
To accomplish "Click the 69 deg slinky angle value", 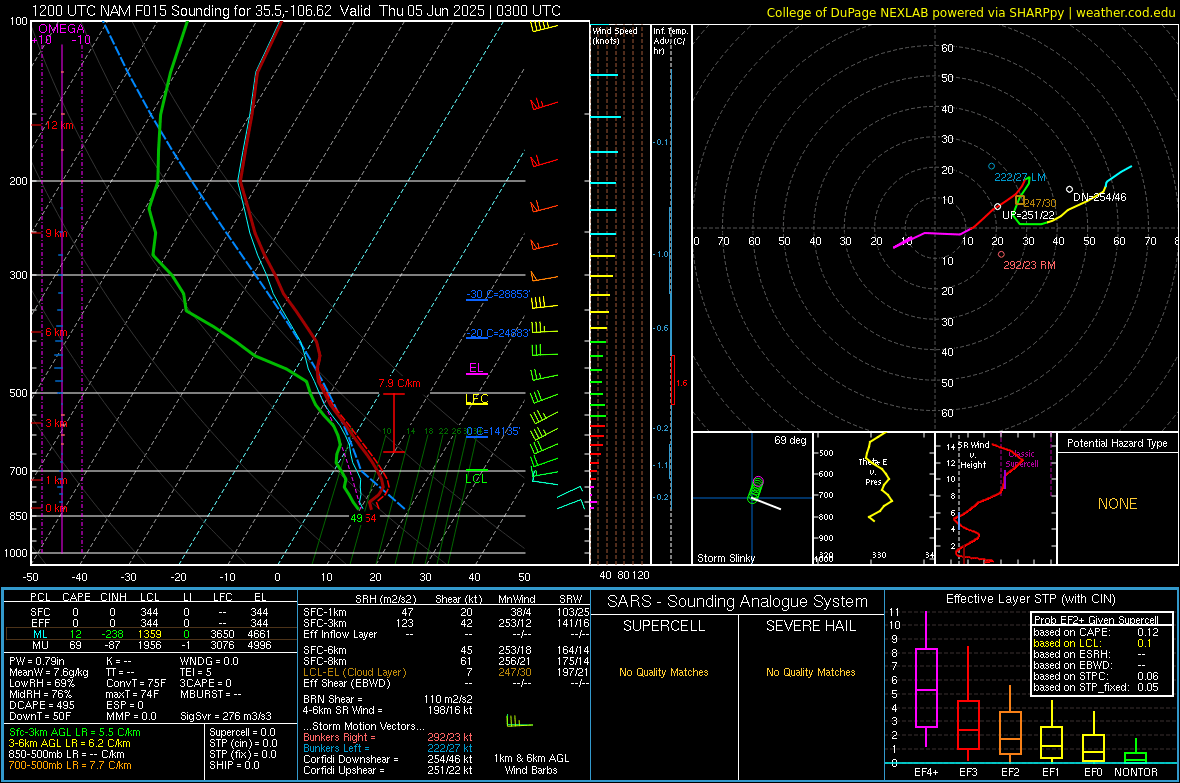I will pyautogui.click(x=790, y=440).
